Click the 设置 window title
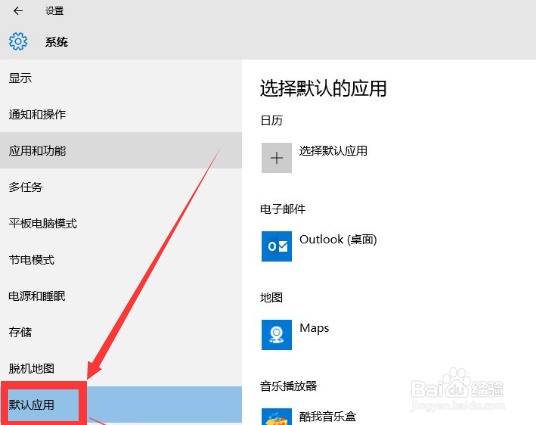The height and width of the screenshot is (425, 536). point(55,11)
